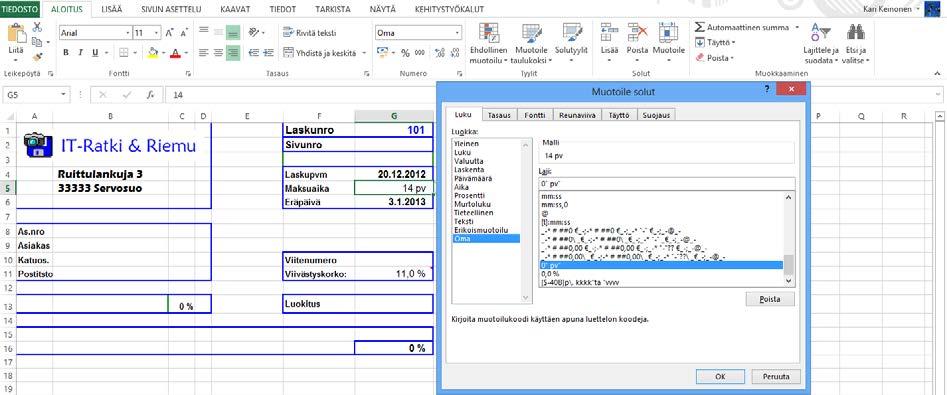947x395 pixels.
Task: Decrease font size with smaller A icon
Action: (x=184, y=33)
